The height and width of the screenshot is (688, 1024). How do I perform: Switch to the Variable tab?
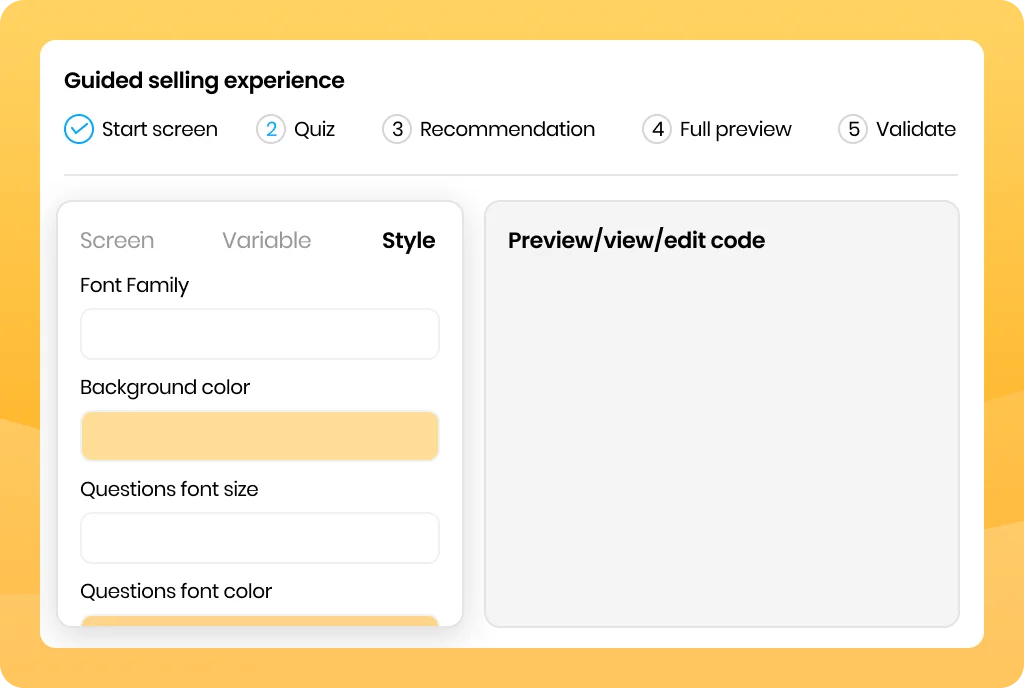pyautogui.click(x=266, y=240)
